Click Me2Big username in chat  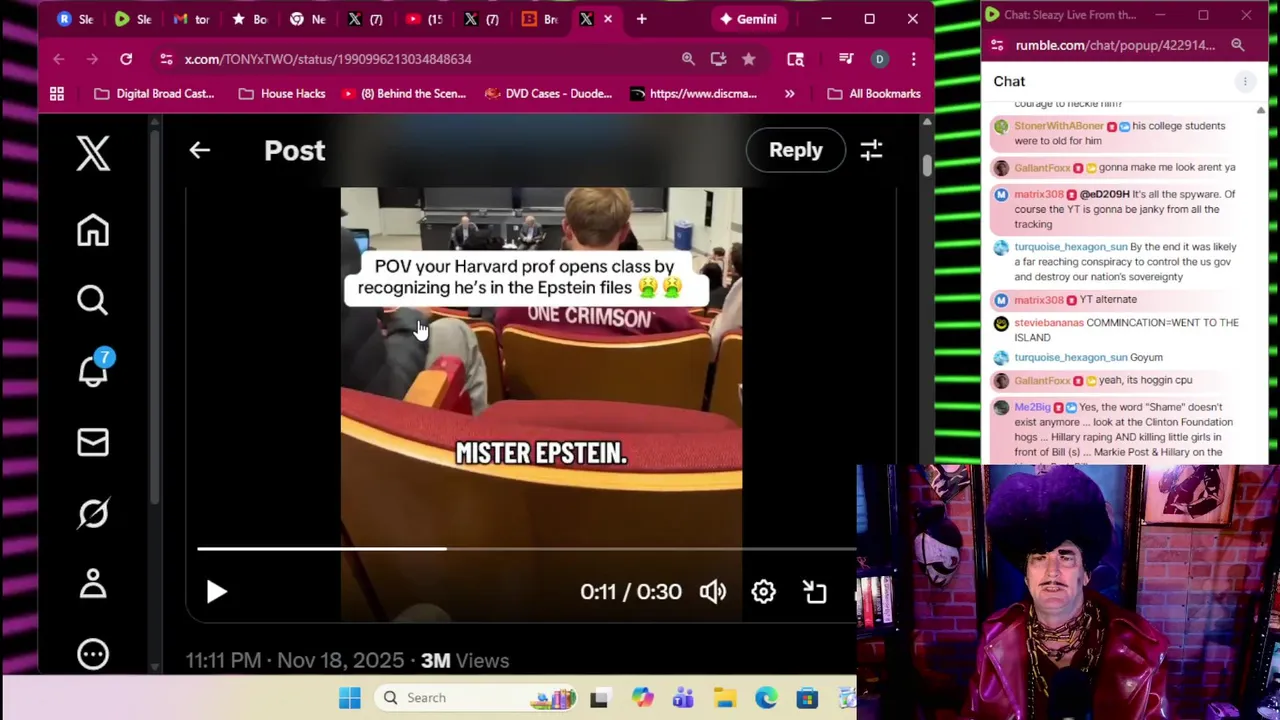coord(1032,407)
